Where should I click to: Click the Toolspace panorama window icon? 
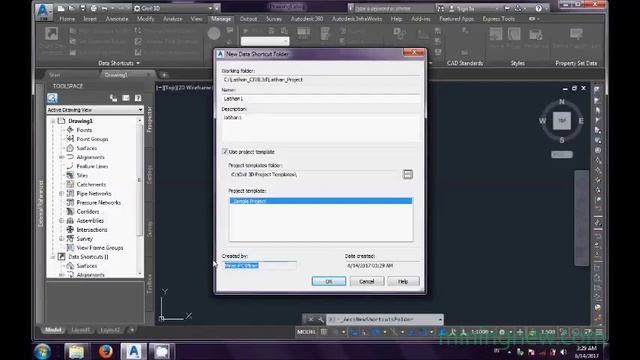tap(126, 98)
